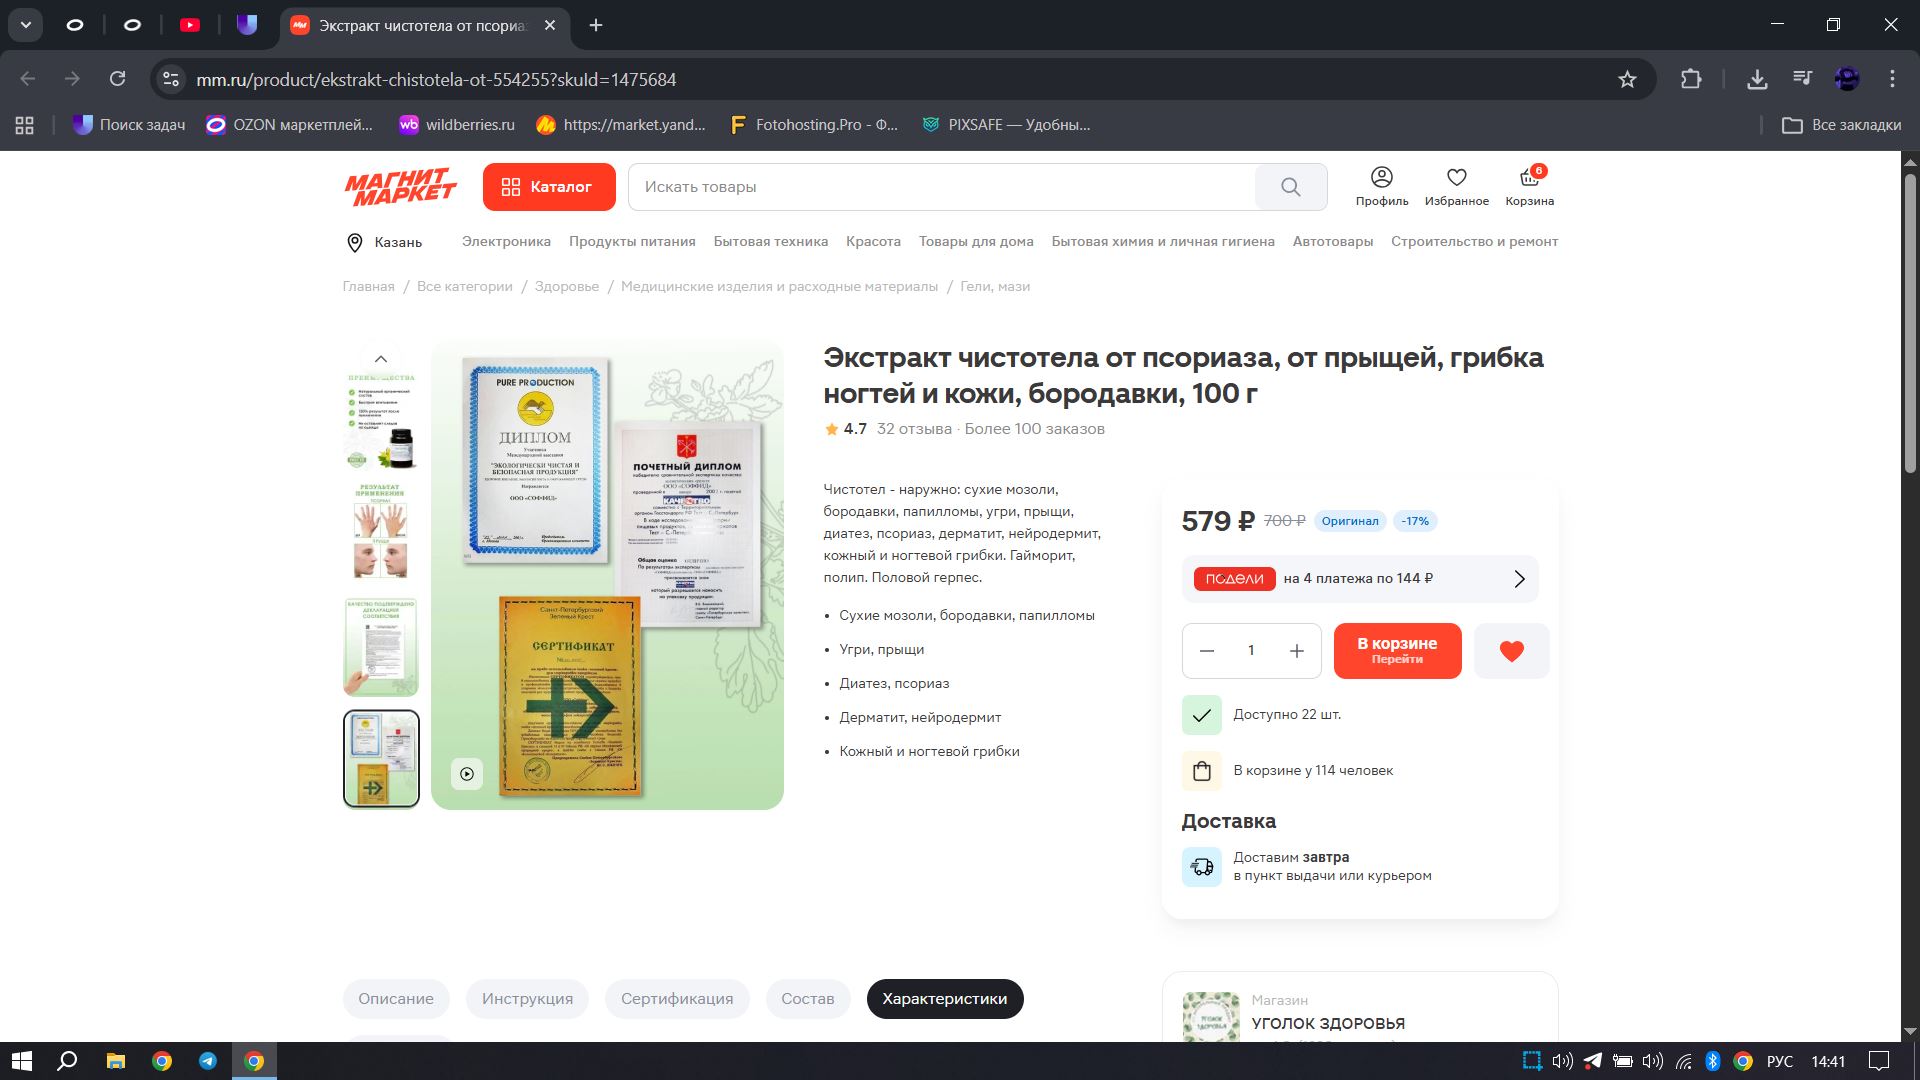Bookmark page with star icon
Viewport: 1920px width, 1080px height.
coord(1627,79)
